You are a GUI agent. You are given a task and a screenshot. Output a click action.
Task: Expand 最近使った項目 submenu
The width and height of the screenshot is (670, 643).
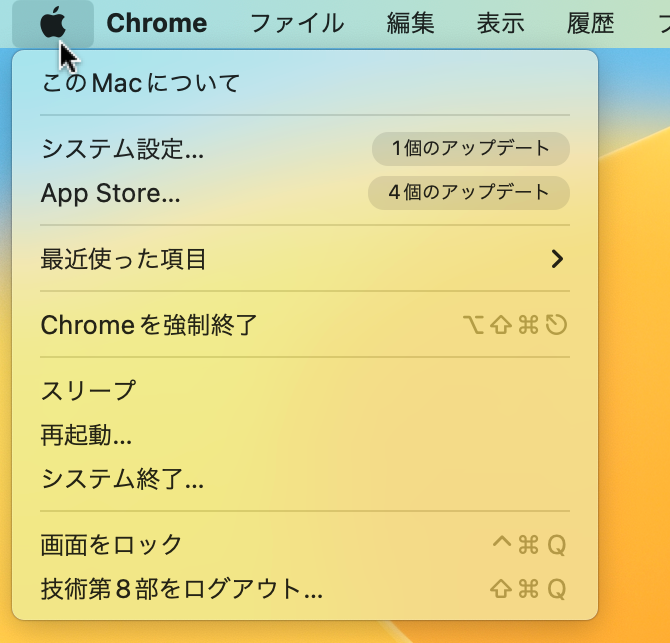(x=305, y=259)
